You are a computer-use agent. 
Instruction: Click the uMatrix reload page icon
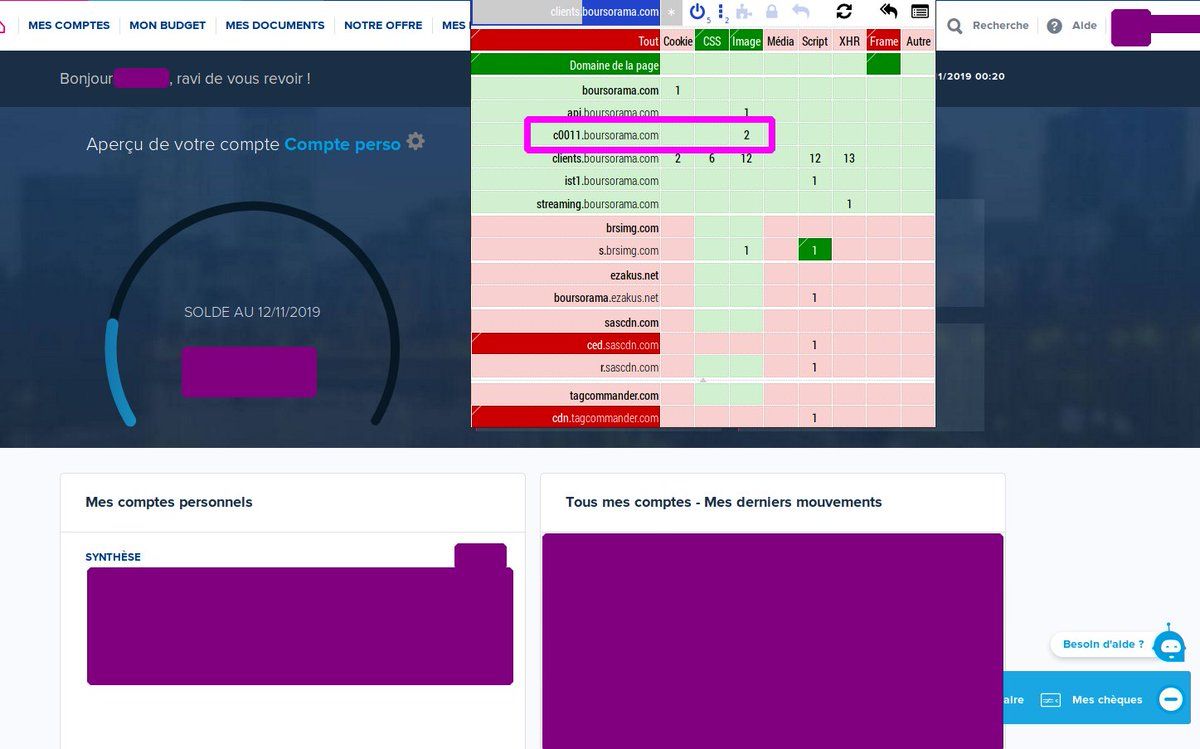[x=844, y=12]
